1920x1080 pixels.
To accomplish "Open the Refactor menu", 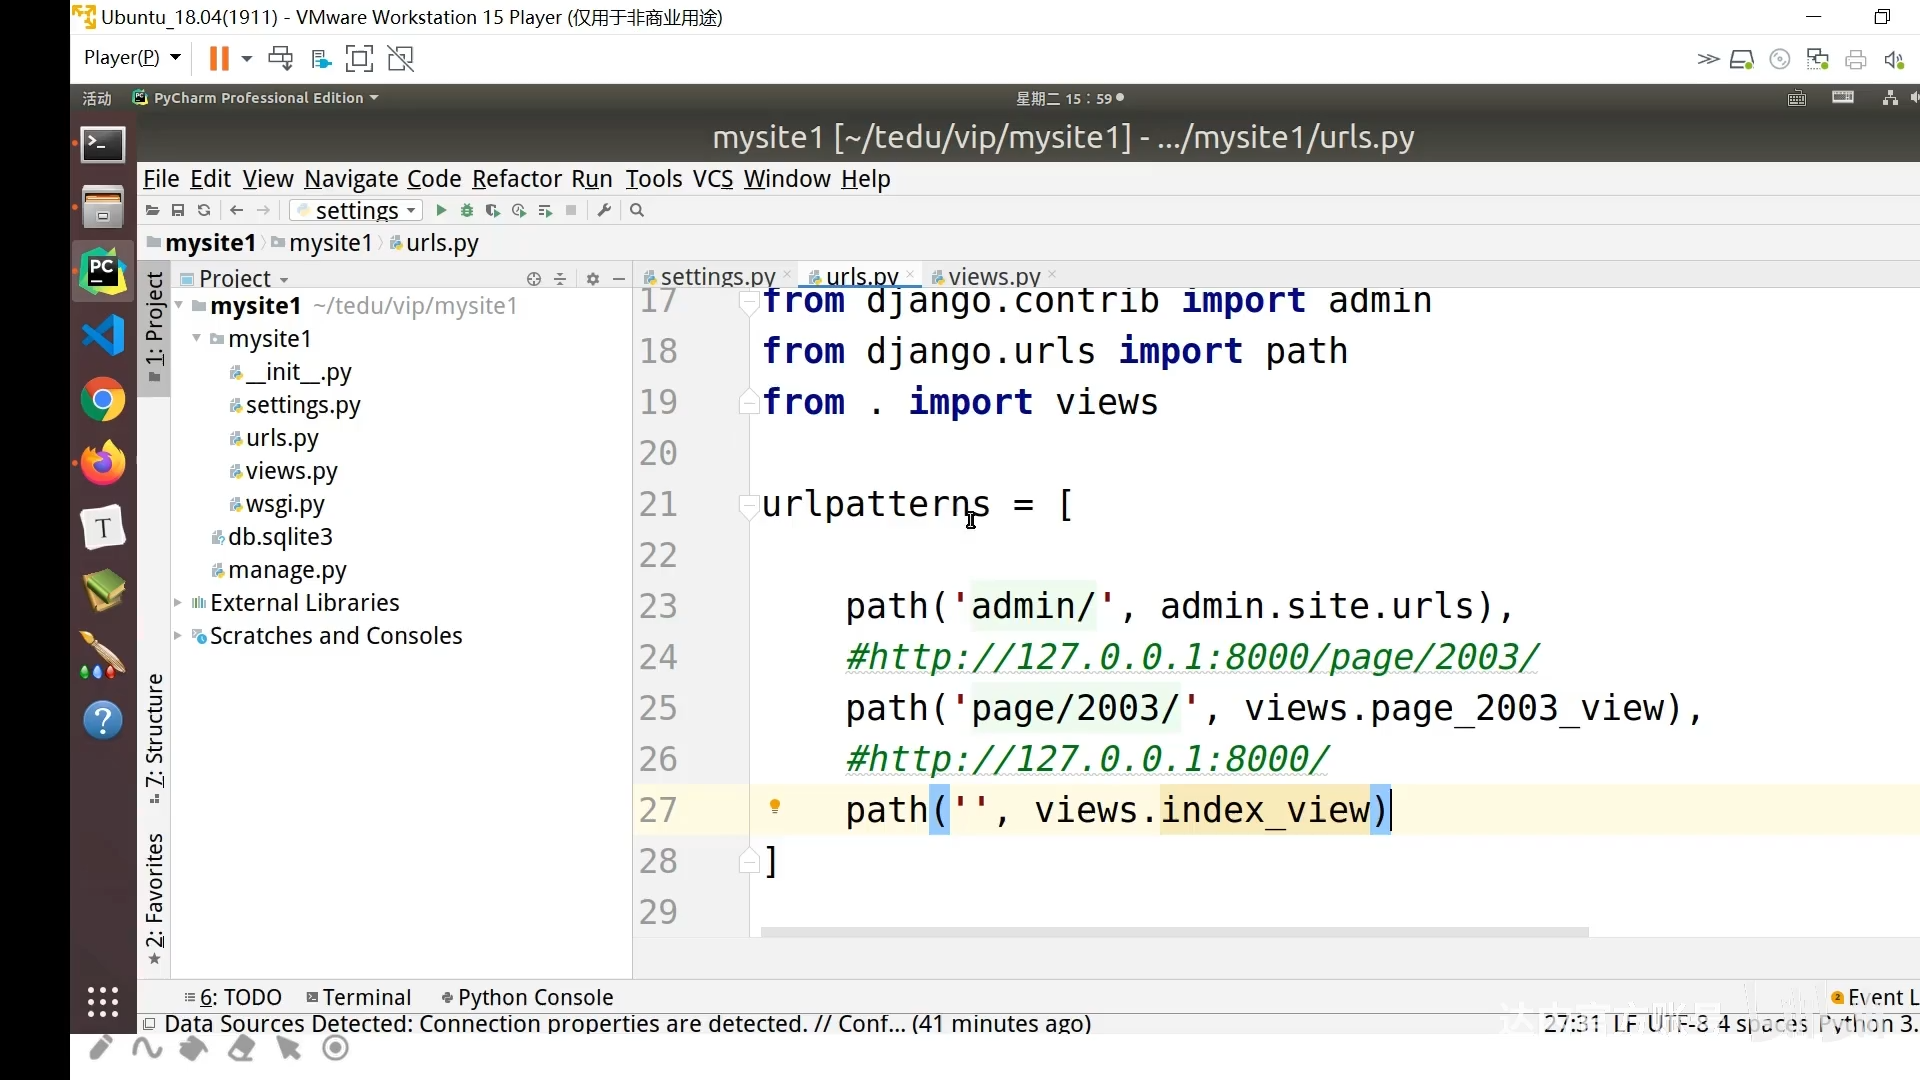I will point(516,179).
